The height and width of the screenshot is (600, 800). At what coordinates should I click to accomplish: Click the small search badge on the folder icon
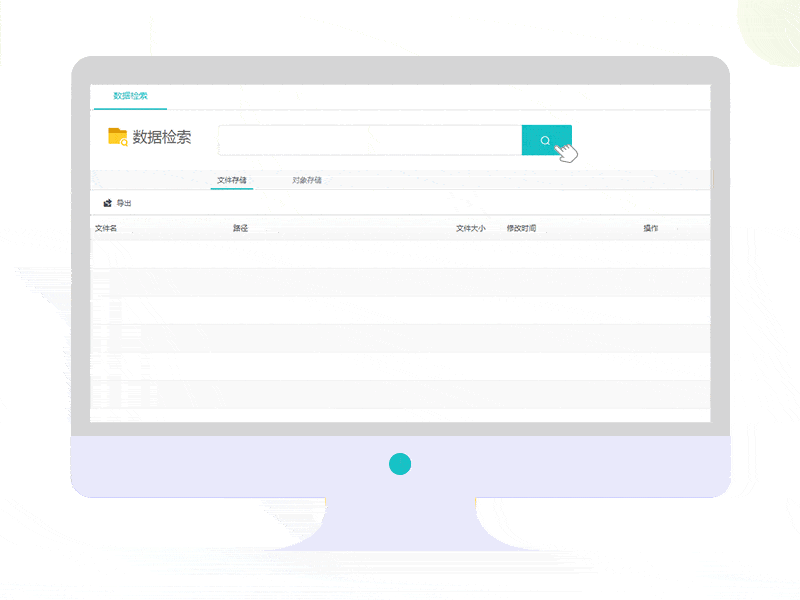tap(122, 145)
